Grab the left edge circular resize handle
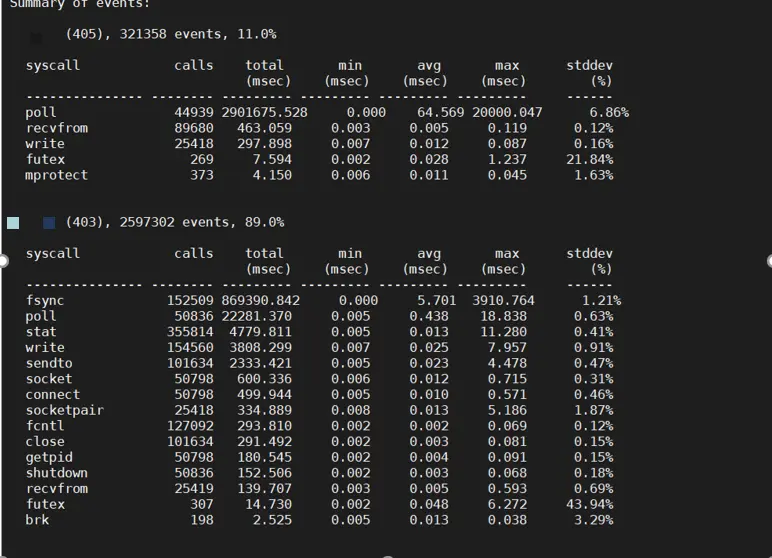The height and width of the screenshot is (558, 772). pyautogui.click(x=3, y=261)
